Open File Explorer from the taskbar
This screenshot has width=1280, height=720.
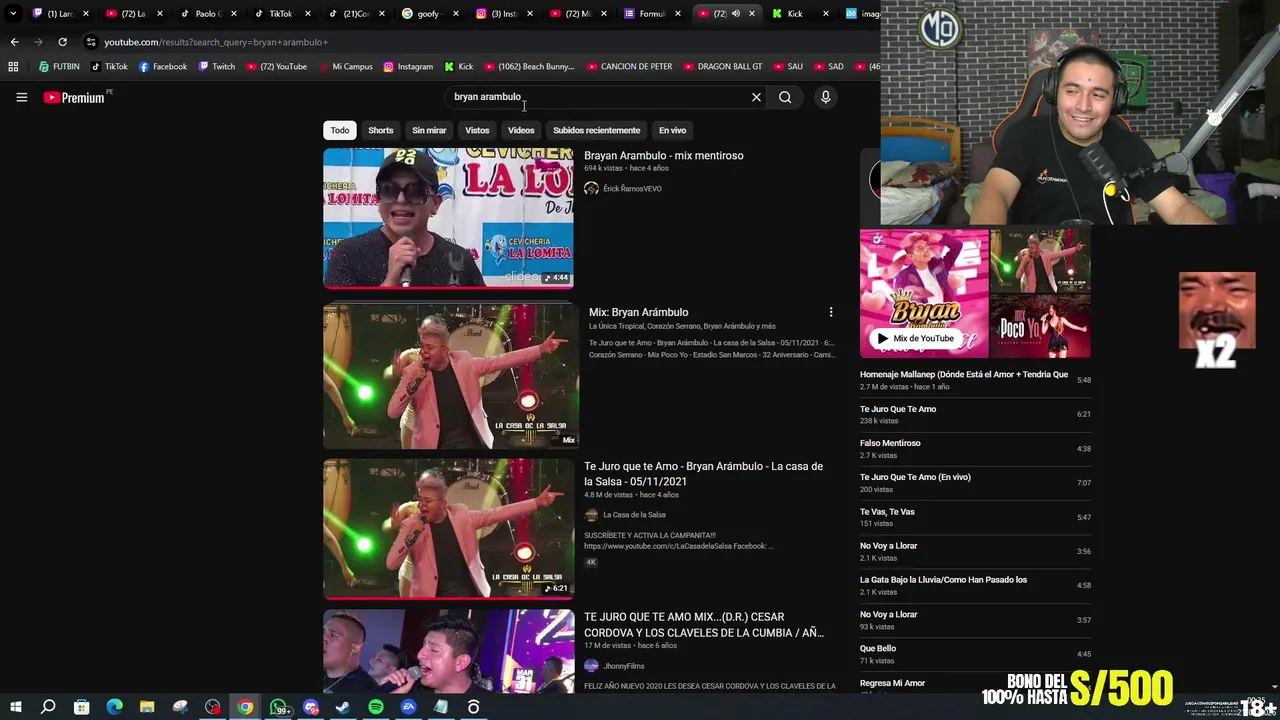[x=147, y=707]
